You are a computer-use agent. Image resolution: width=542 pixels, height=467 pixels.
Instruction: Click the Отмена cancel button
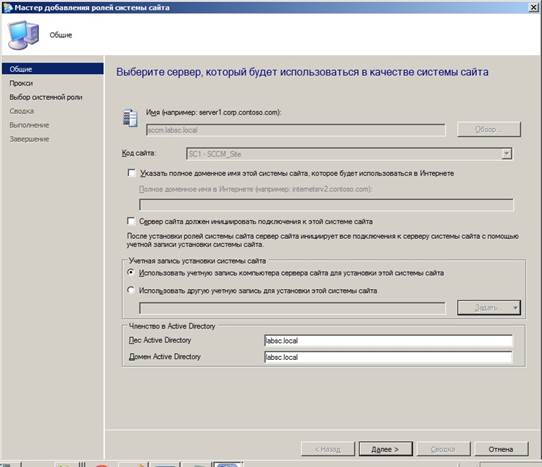[501, 449]
